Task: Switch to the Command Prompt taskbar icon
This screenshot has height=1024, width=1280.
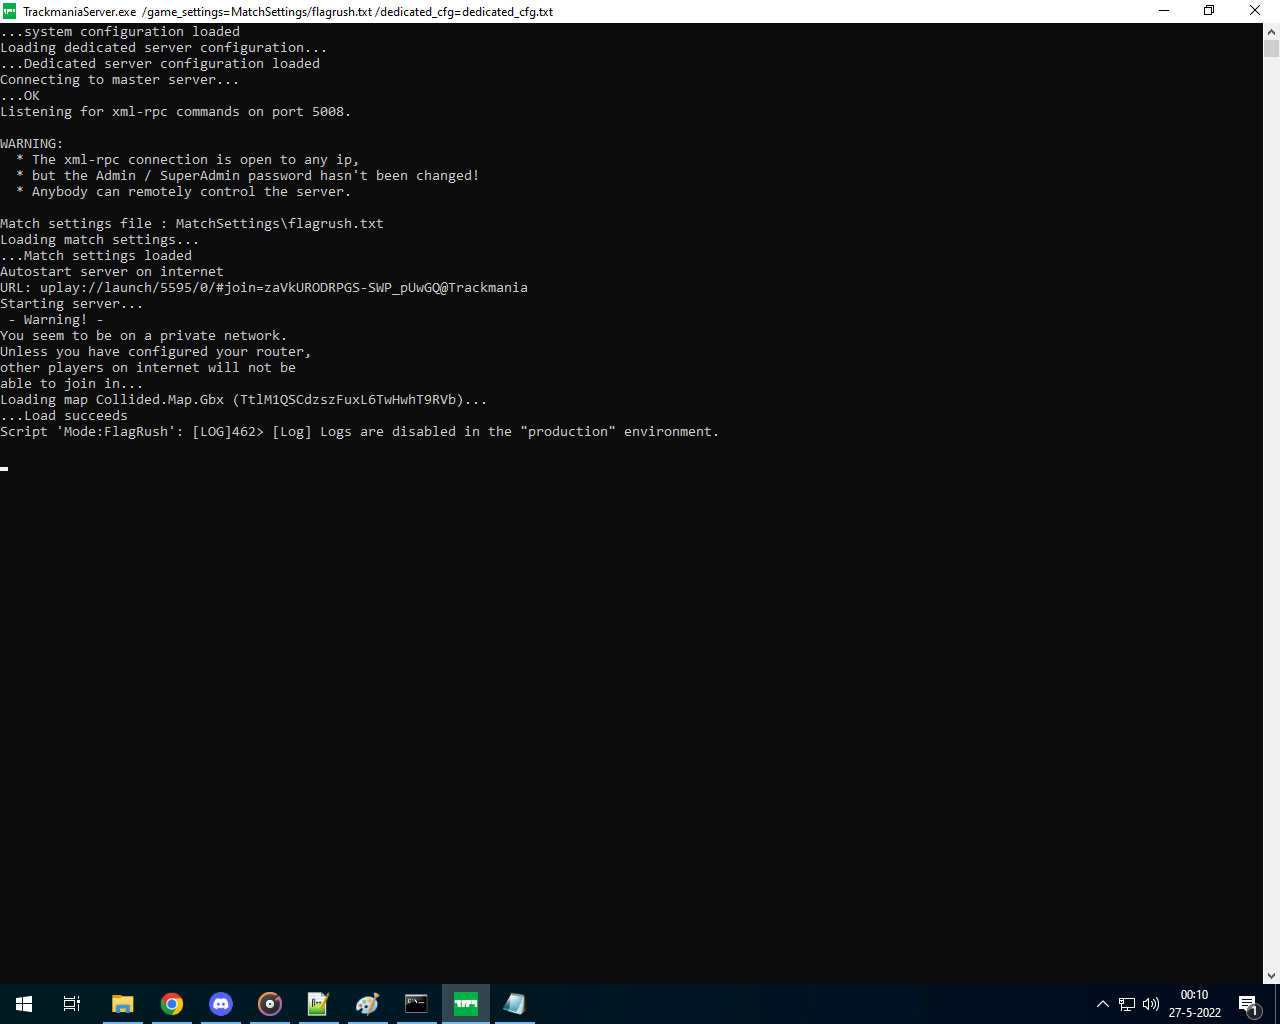Action: 416,1004
